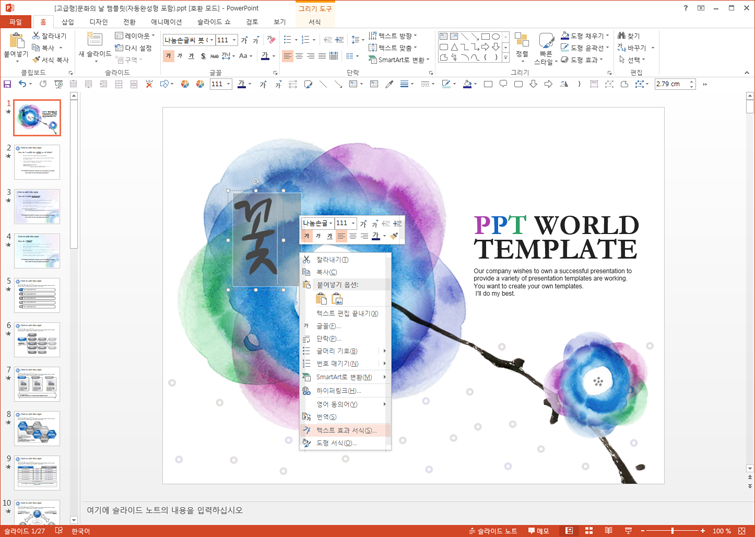The height and width of the screenshot is (537, 755).
Task: Choose Hyperlink (하이퍼링크) from context menu
Action: coord(345,391)
